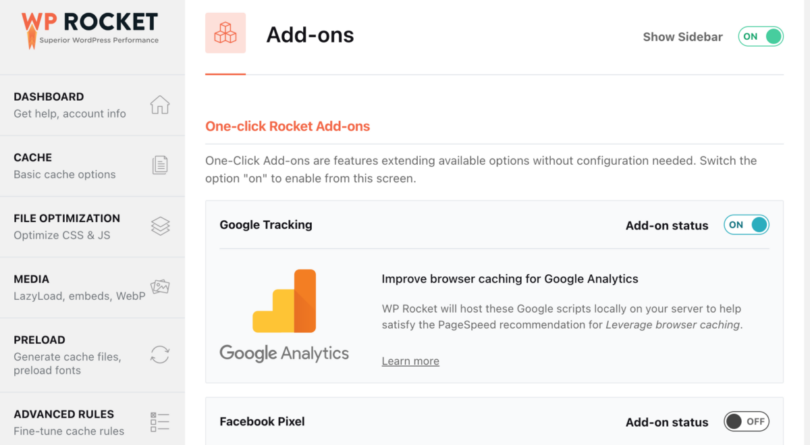Viewport: 810px width, 445px height.
Task: Go to the Cache settings tab
Action: click(92, 165)
